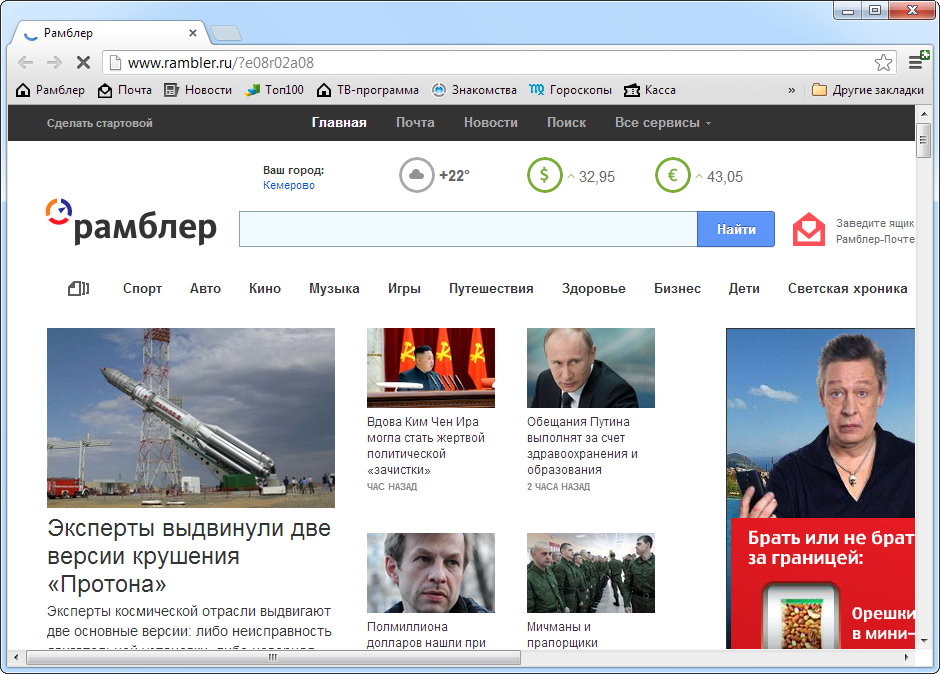Show hidden bookmarks with the chevron
Screen dimensions: 940x674
point(792,90)
